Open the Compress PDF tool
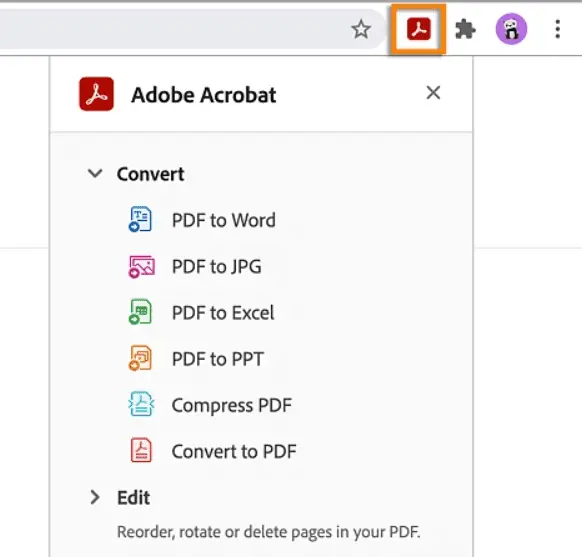Screen dimensions: 582x557 [x=232, y=405]
